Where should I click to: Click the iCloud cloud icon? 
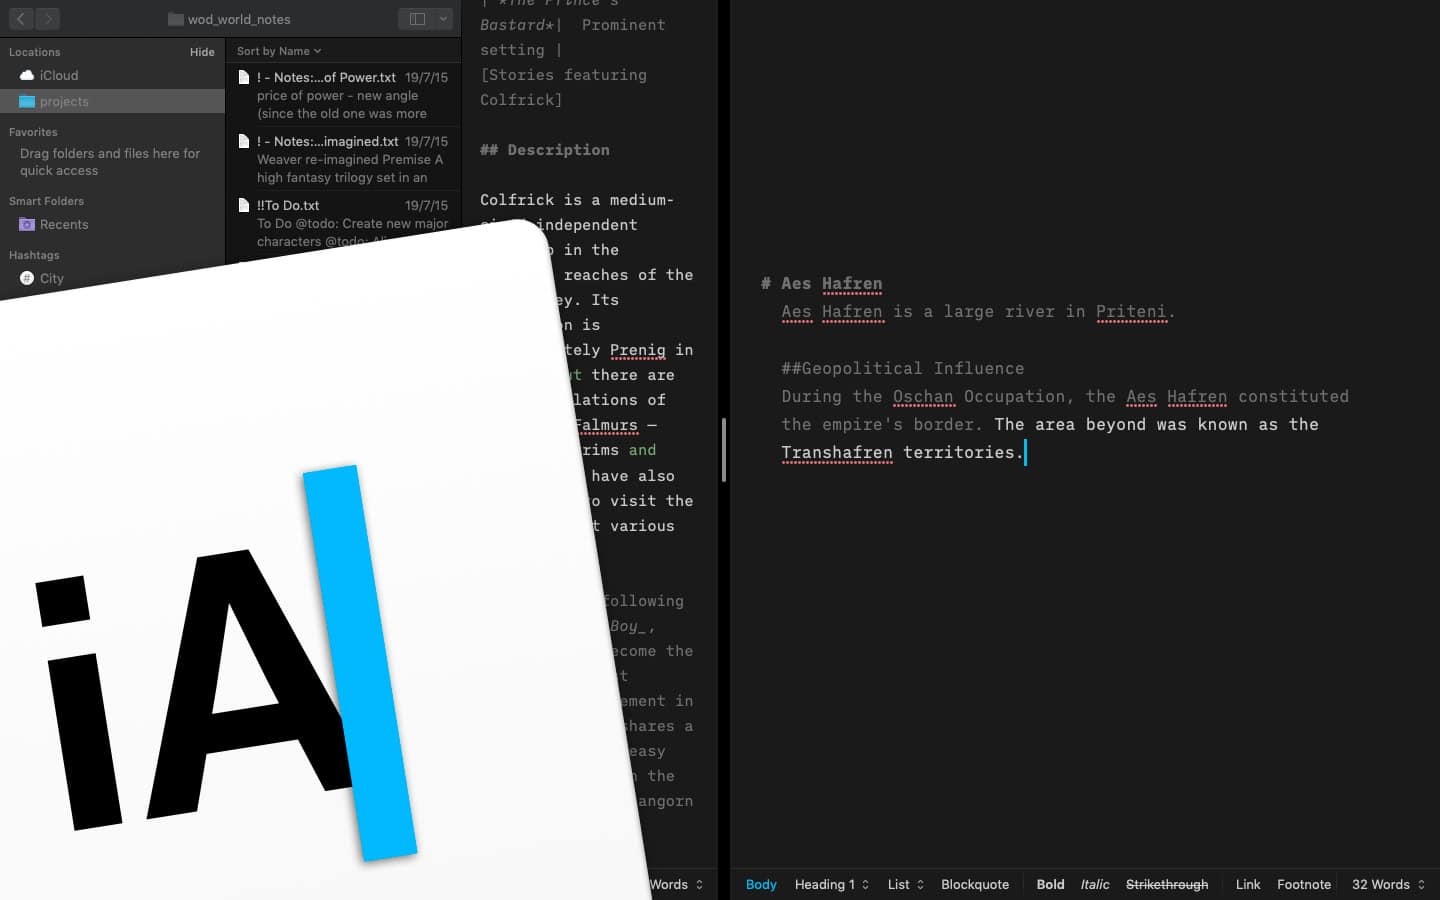click(x=27, y=75)
